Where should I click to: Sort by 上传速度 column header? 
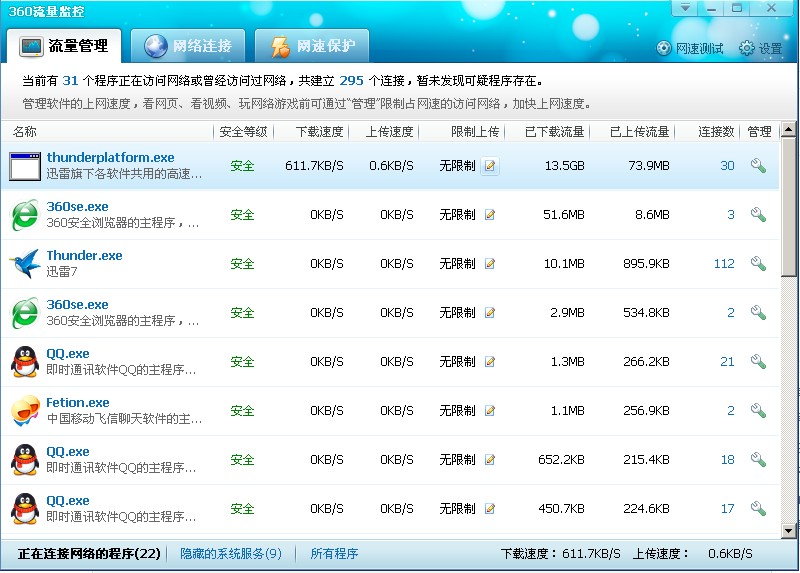coord(389,132)
